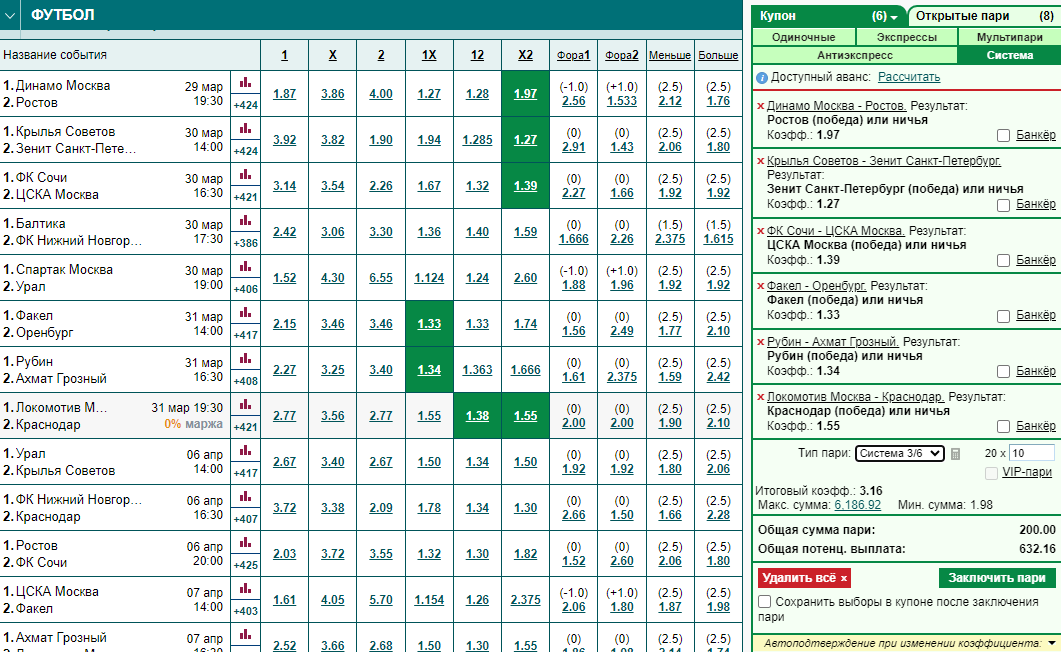Open statistics icon for ФК Нижний Новгород - Краснодар
The image size is (1061, 652).
[x=245, y=497]
